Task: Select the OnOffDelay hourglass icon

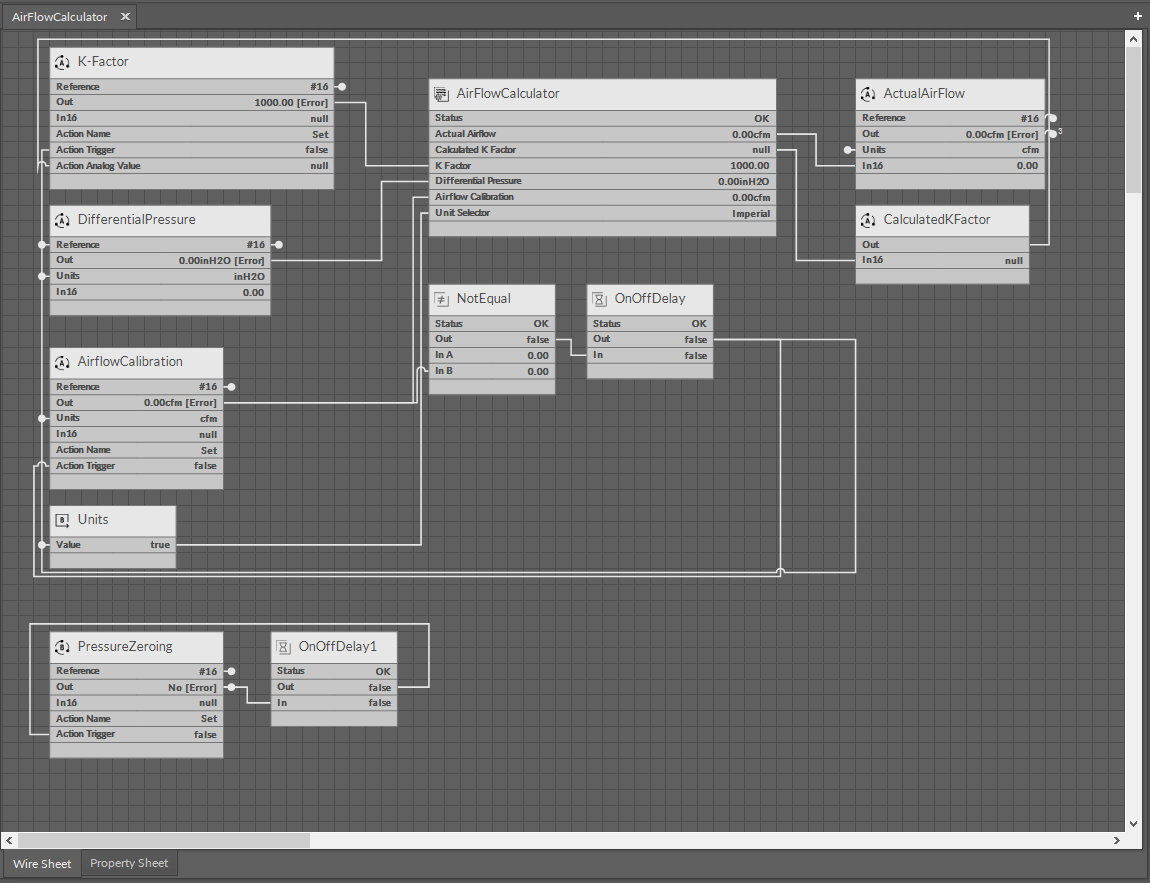Action: [599, 299]
